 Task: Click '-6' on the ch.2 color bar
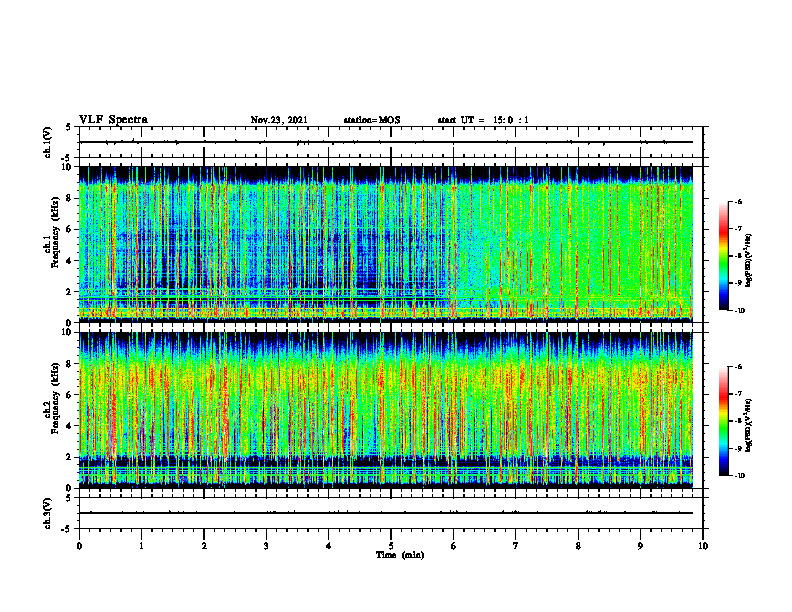(739, 367)
